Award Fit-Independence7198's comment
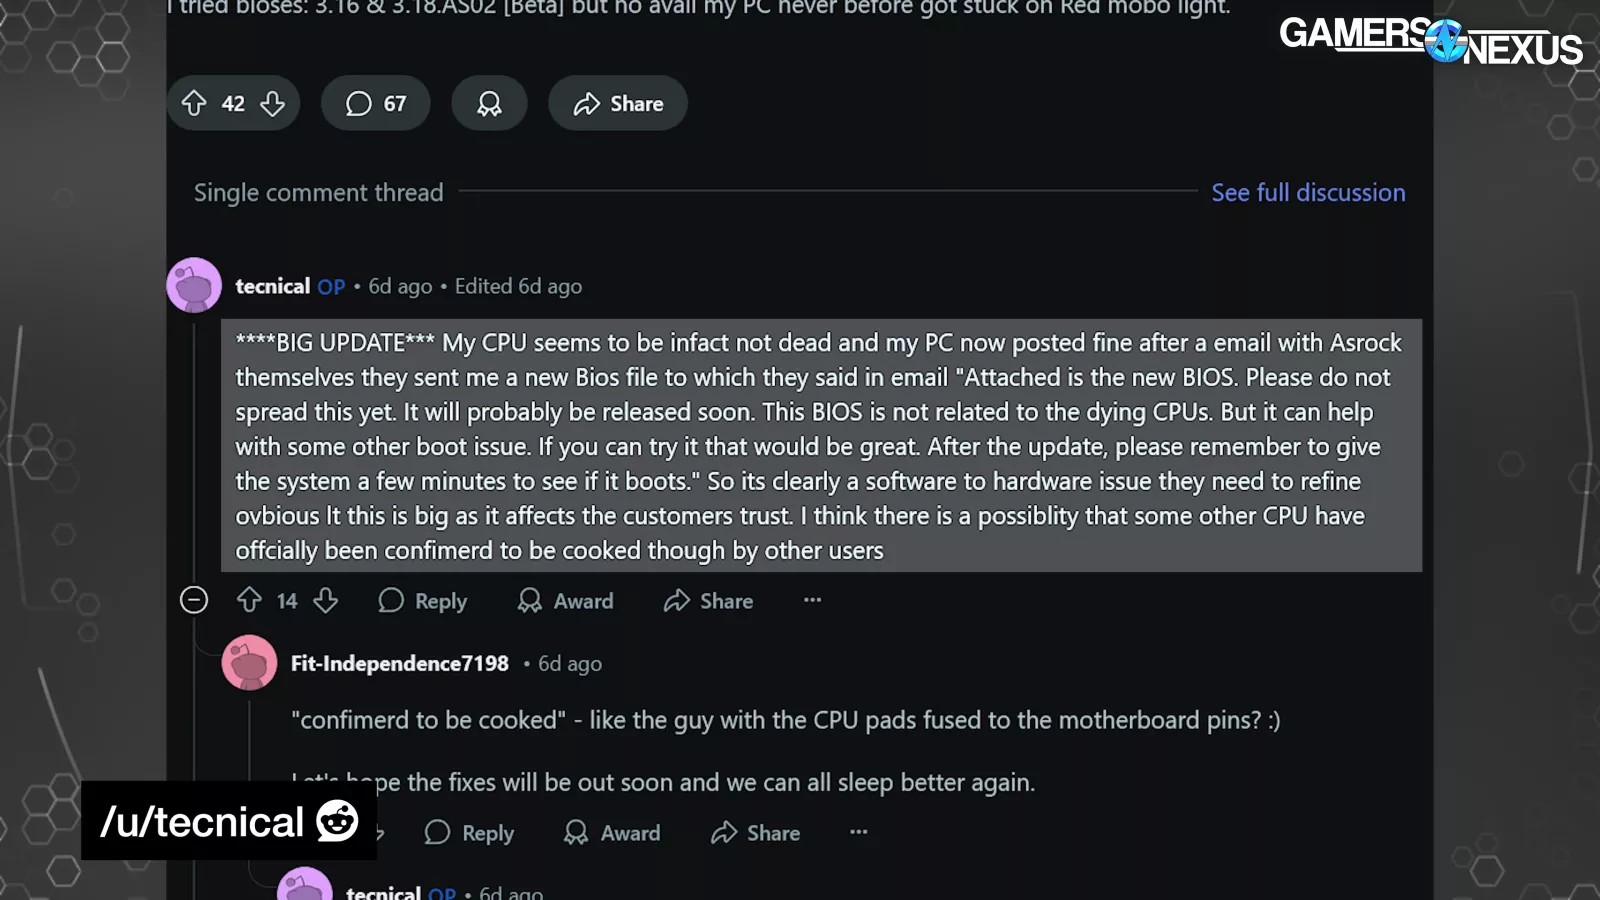The height and width of the screenshot is (900, 1600). [x=613, y=833]
